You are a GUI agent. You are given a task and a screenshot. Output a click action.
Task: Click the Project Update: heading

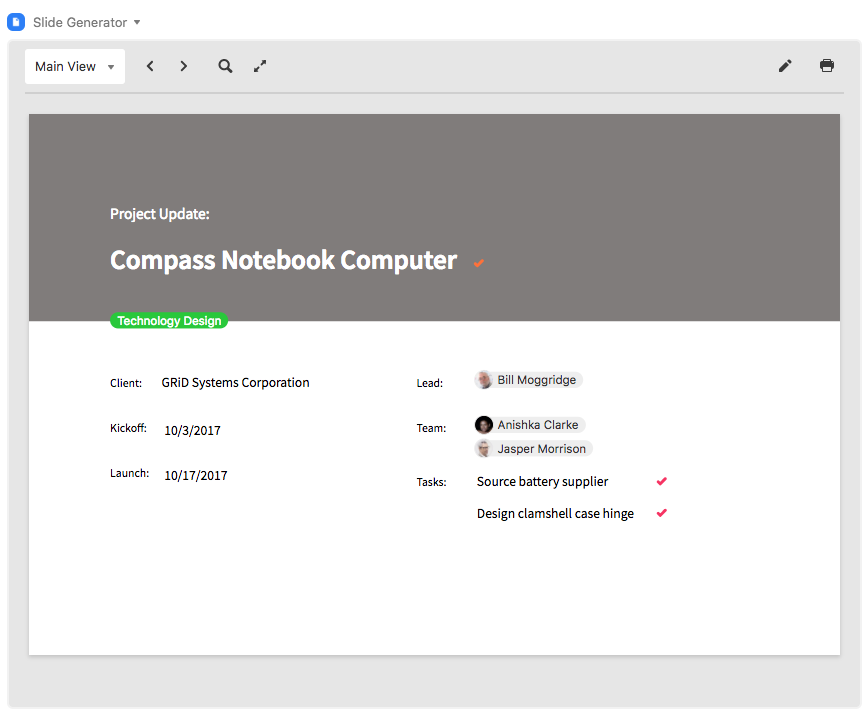[160, 214]
